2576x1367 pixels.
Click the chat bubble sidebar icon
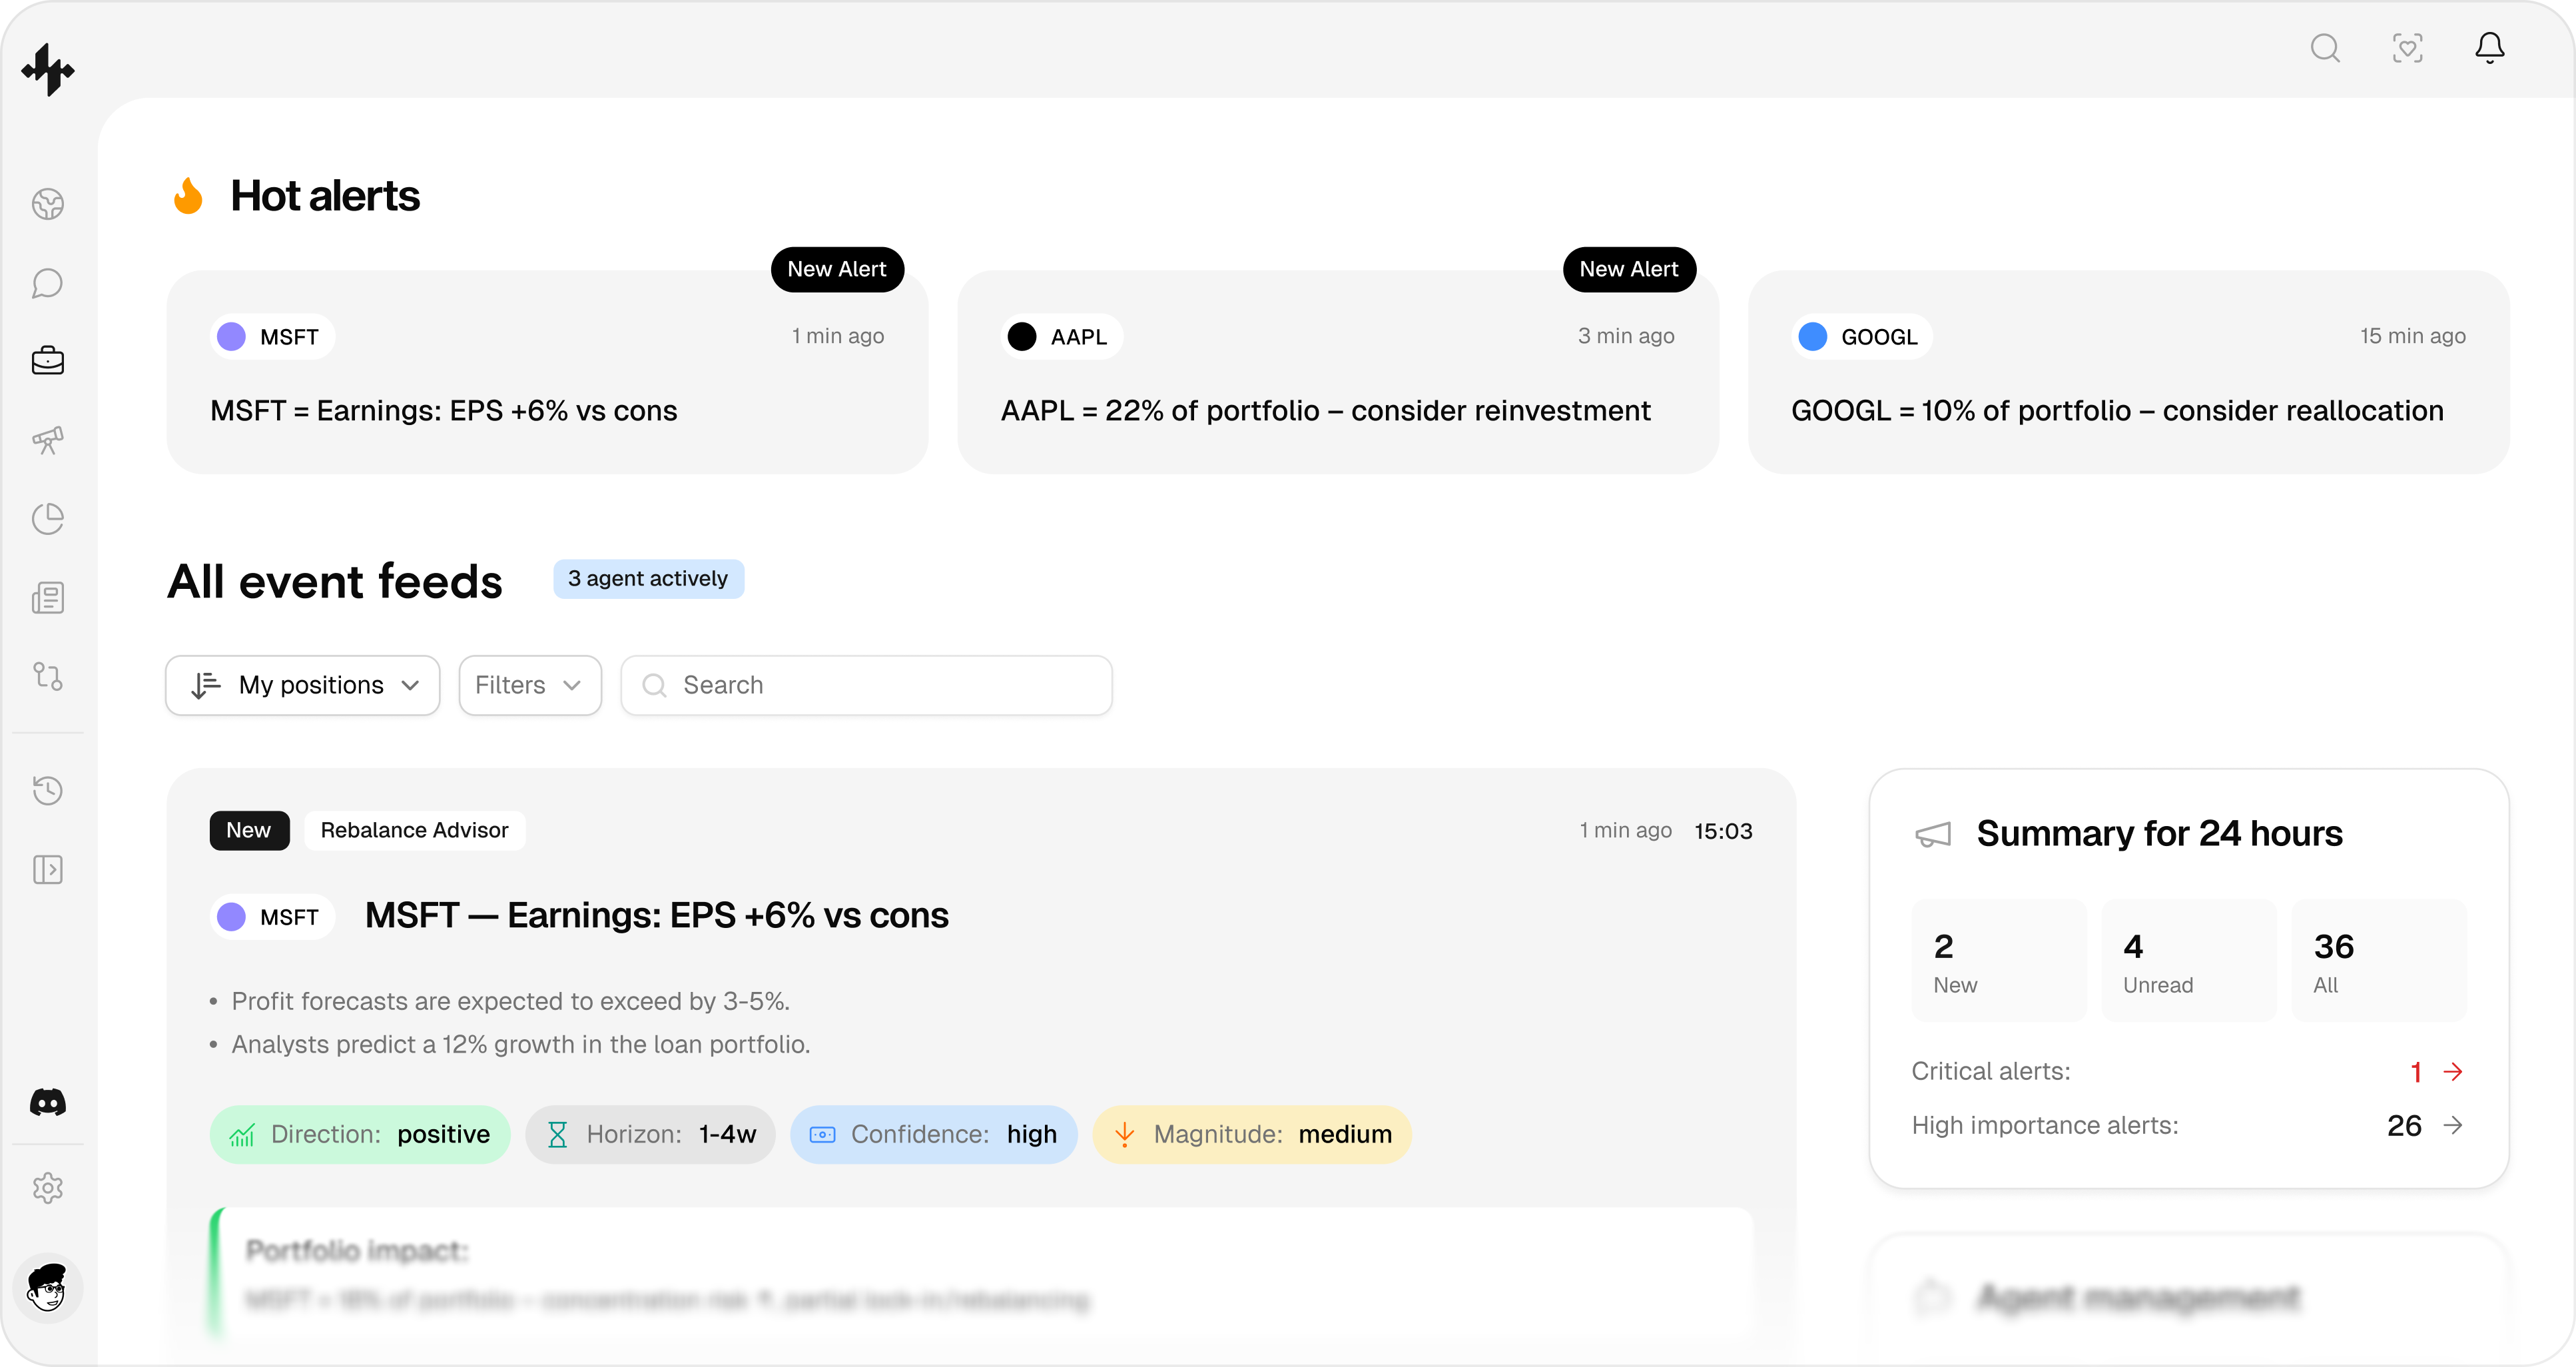(x=47, y=283)
